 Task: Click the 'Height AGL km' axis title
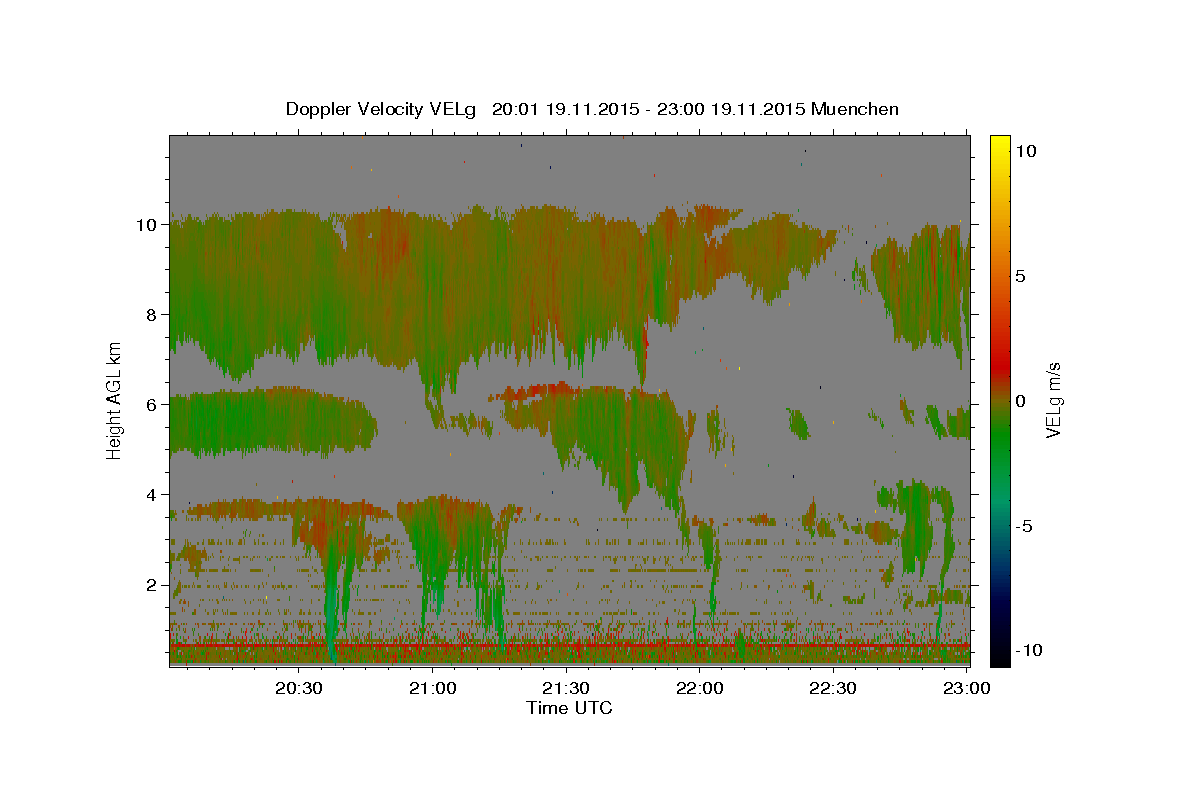point(115,400)
